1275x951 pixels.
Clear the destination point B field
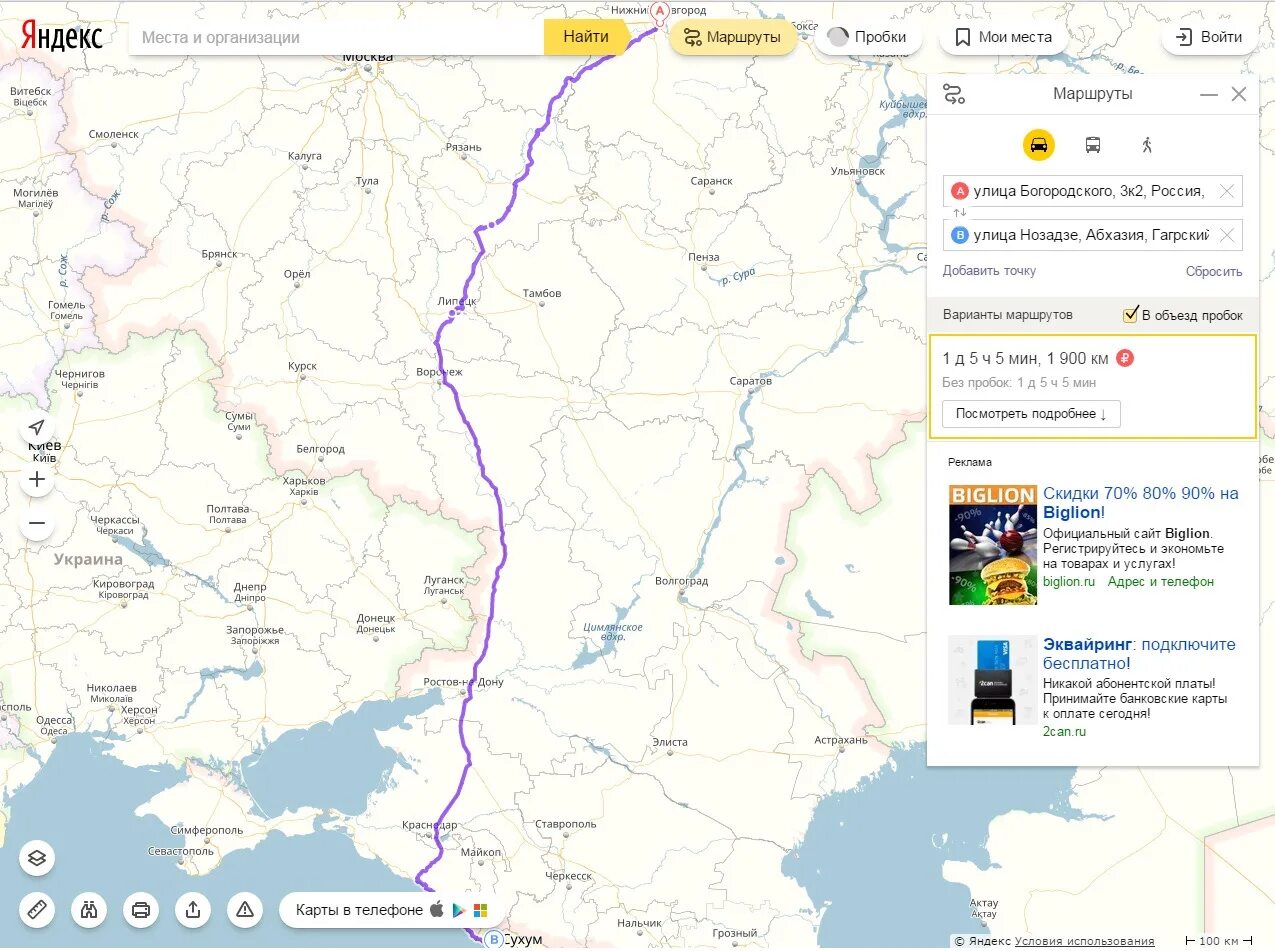coord(1227,235)
